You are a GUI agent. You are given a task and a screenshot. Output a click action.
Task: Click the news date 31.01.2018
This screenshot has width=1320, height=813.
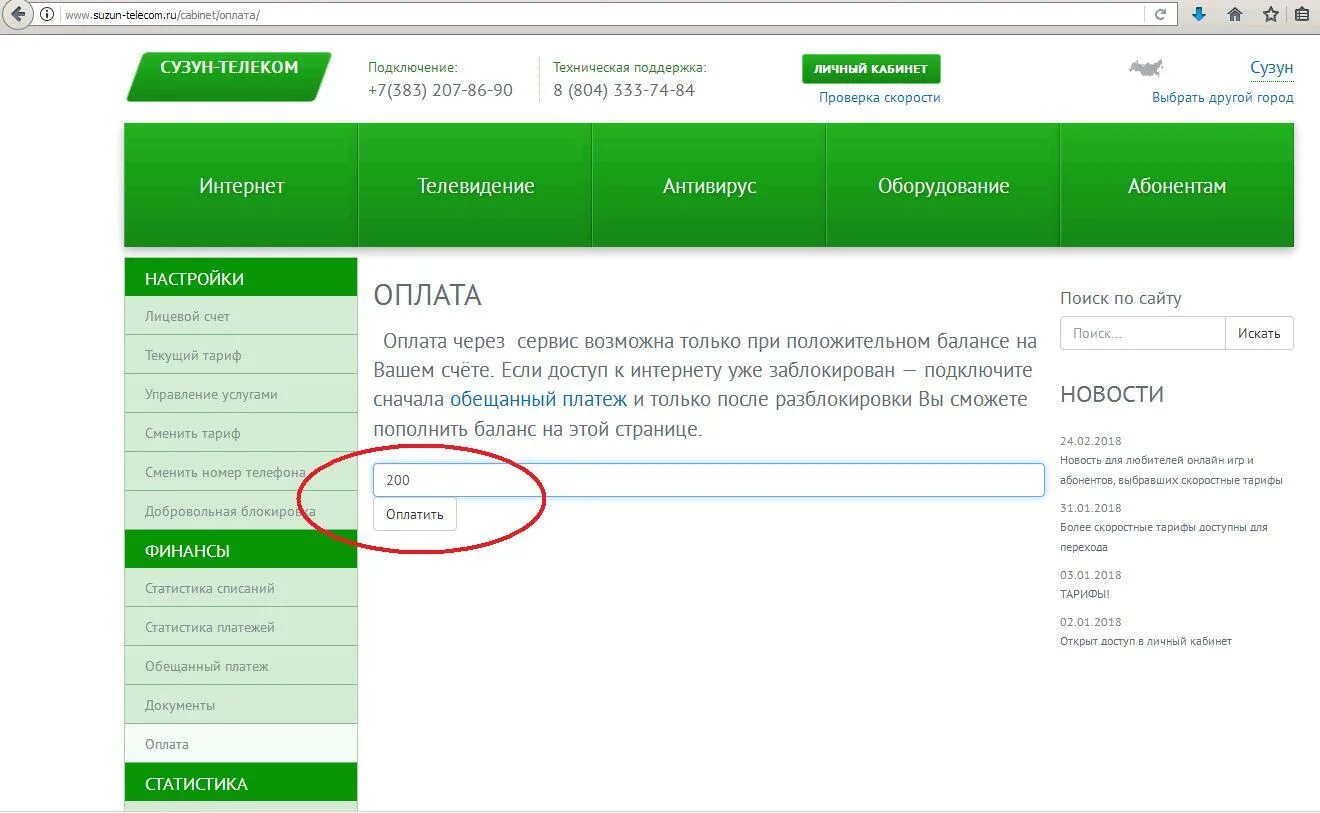coord(1091,508)
